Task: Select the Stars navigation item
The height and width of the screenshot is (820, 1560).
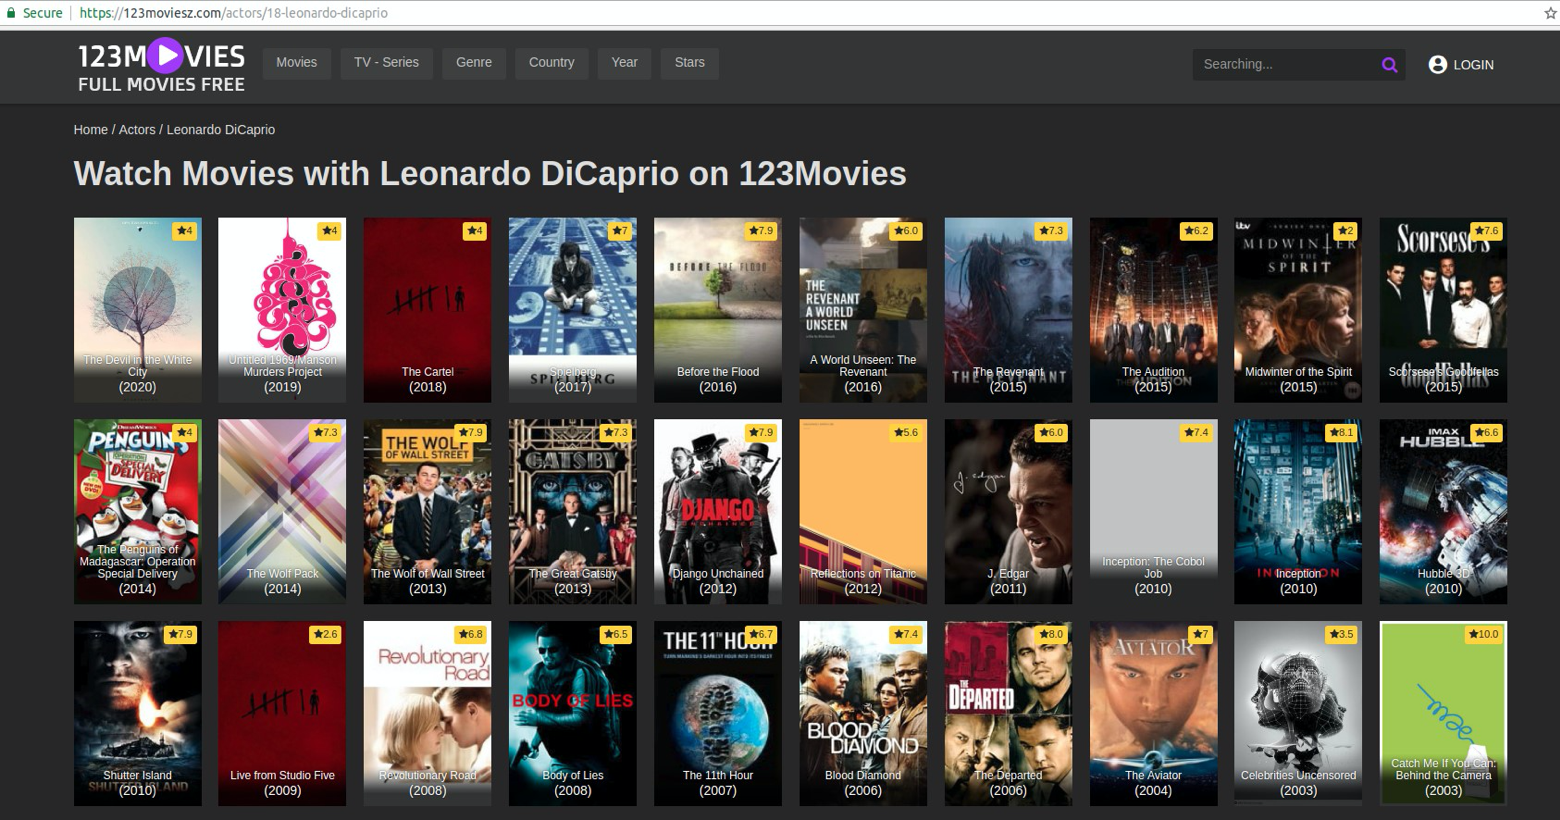Action: [x=689, y=63]
